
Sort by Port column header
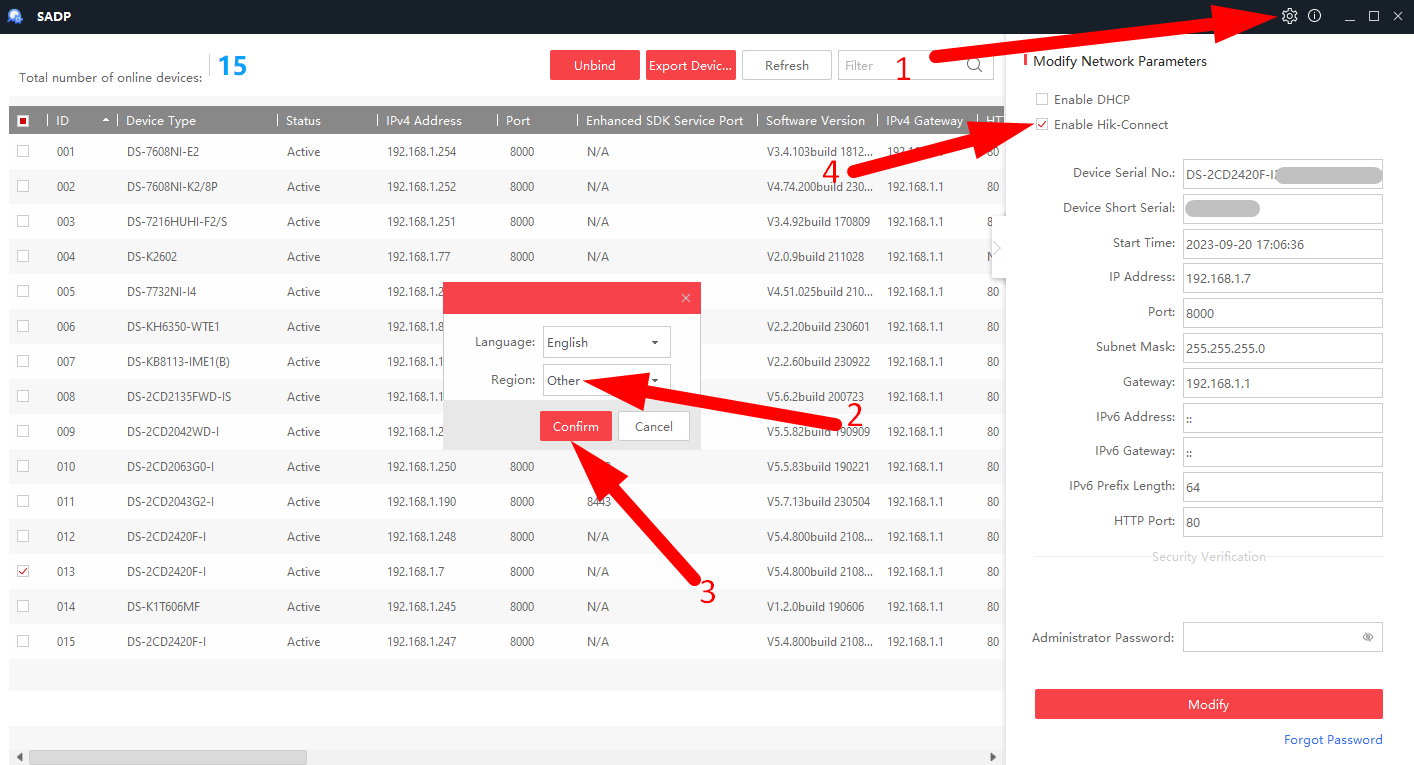tap(535, 121)
